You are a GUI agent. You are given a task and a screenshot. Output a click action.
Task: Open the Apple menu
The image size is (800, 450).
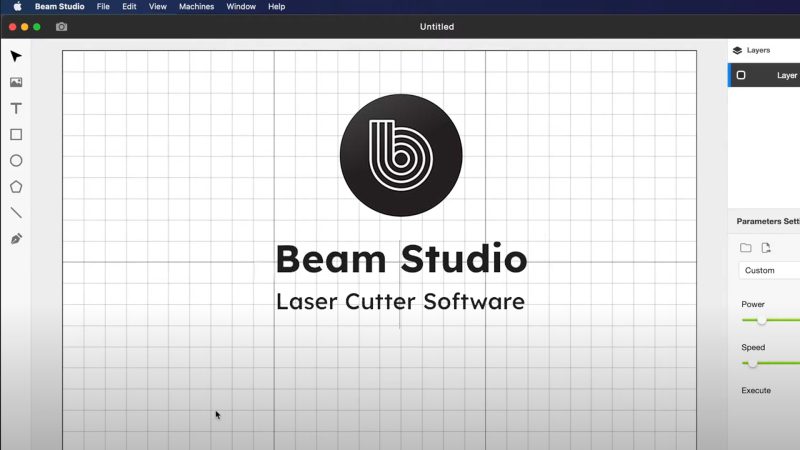pos(17,7)
